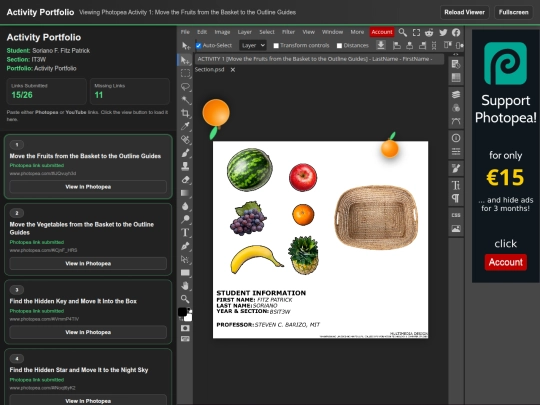Open the Properties panel
The image size is (540, 405).
click(456, 152)
